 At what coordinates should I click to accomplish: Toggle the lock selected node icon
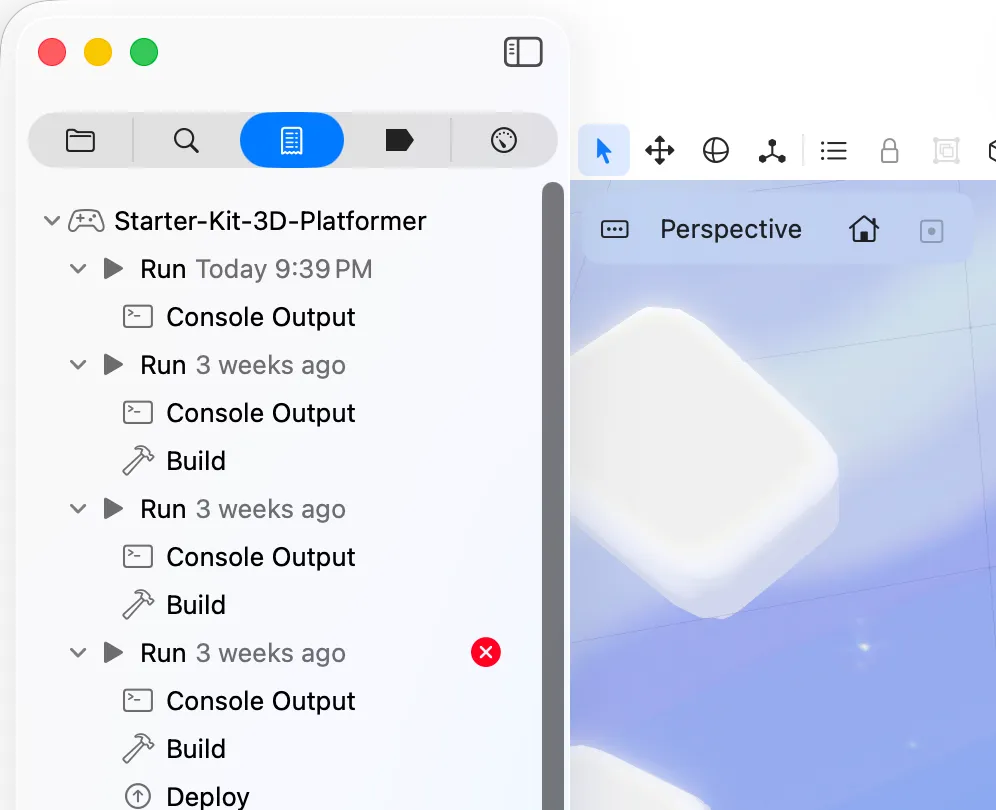pos(889,151)
